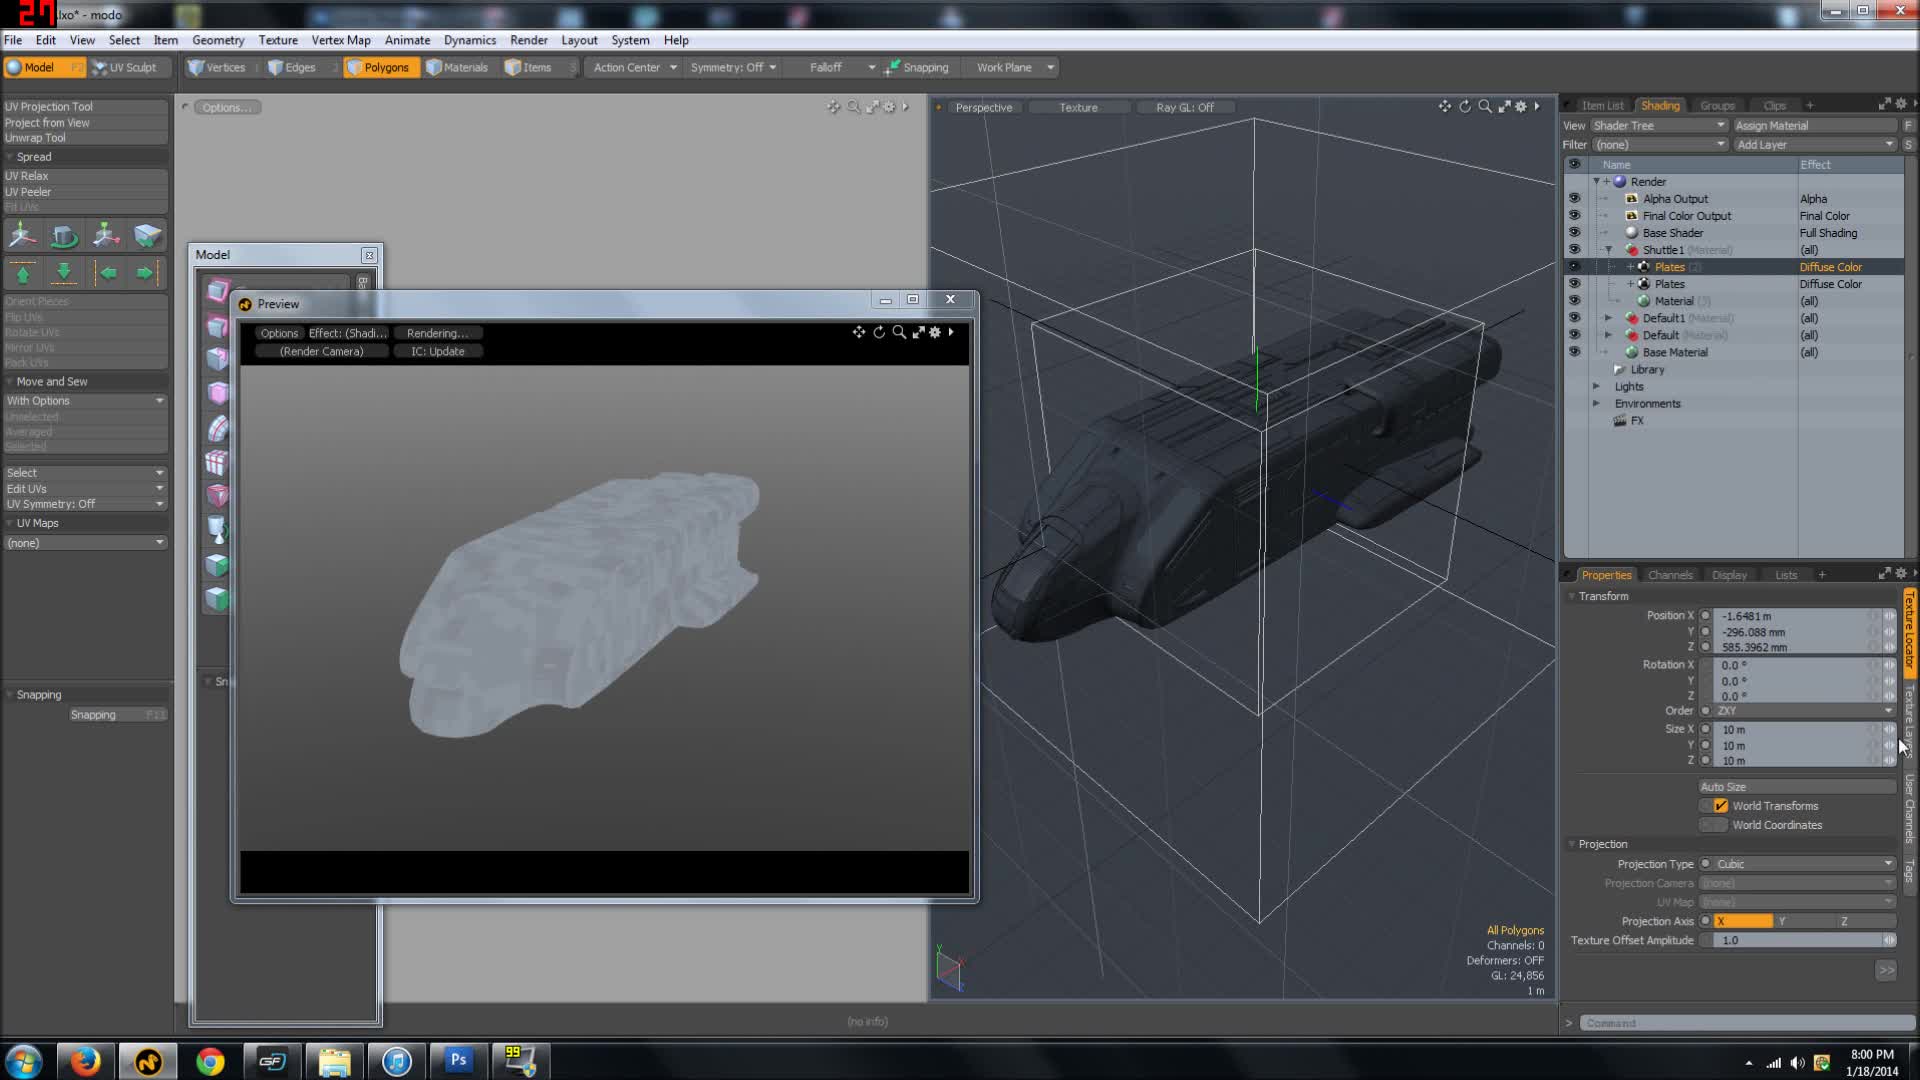Click the zoom magnifier icon in the perspective viewport

(1485, 106)
